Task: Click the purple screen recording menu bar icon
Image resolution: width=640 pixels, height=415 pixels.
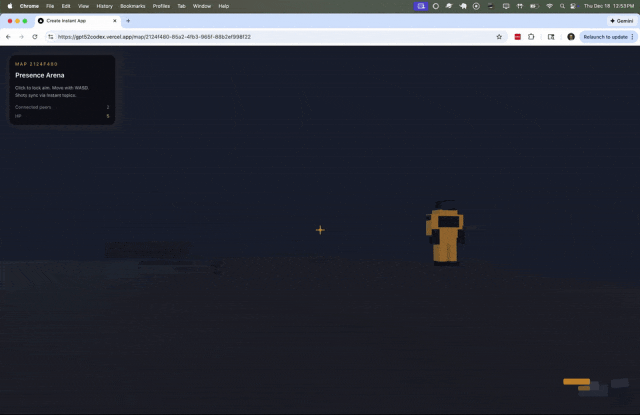Action: click(x=421, y=6)
